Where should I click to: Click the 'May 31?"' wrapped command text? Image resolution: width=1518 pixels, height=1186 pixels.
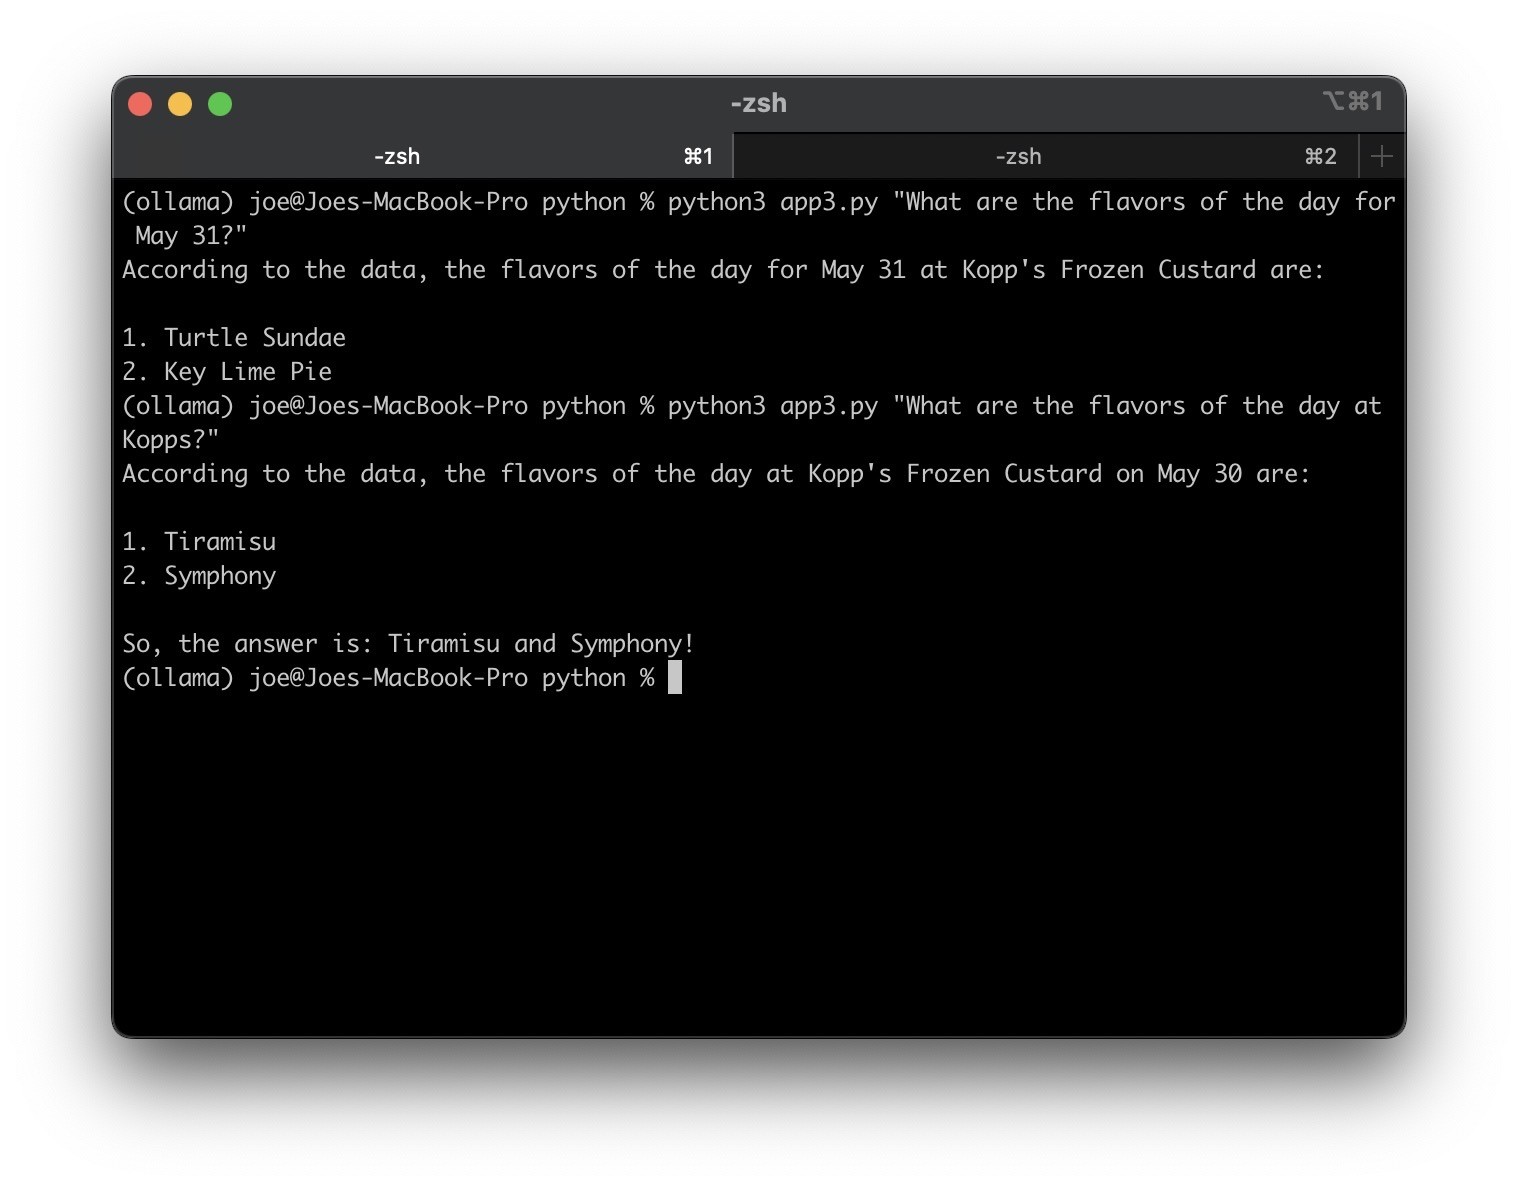click(x=191, y=236)
